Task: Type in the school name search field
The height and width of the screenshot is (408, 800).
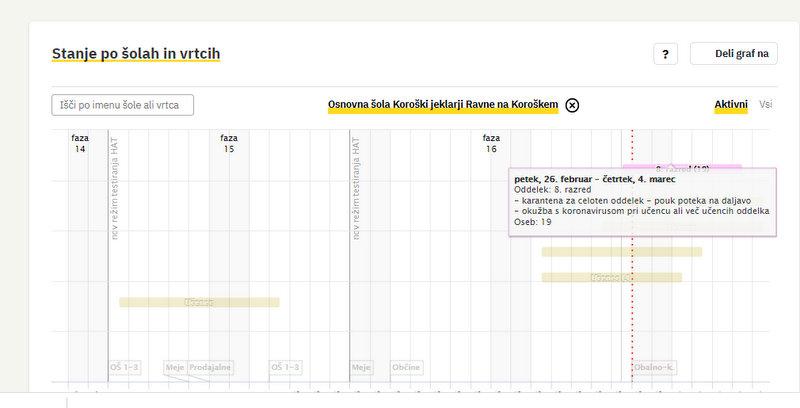Action: click(122, 105)
